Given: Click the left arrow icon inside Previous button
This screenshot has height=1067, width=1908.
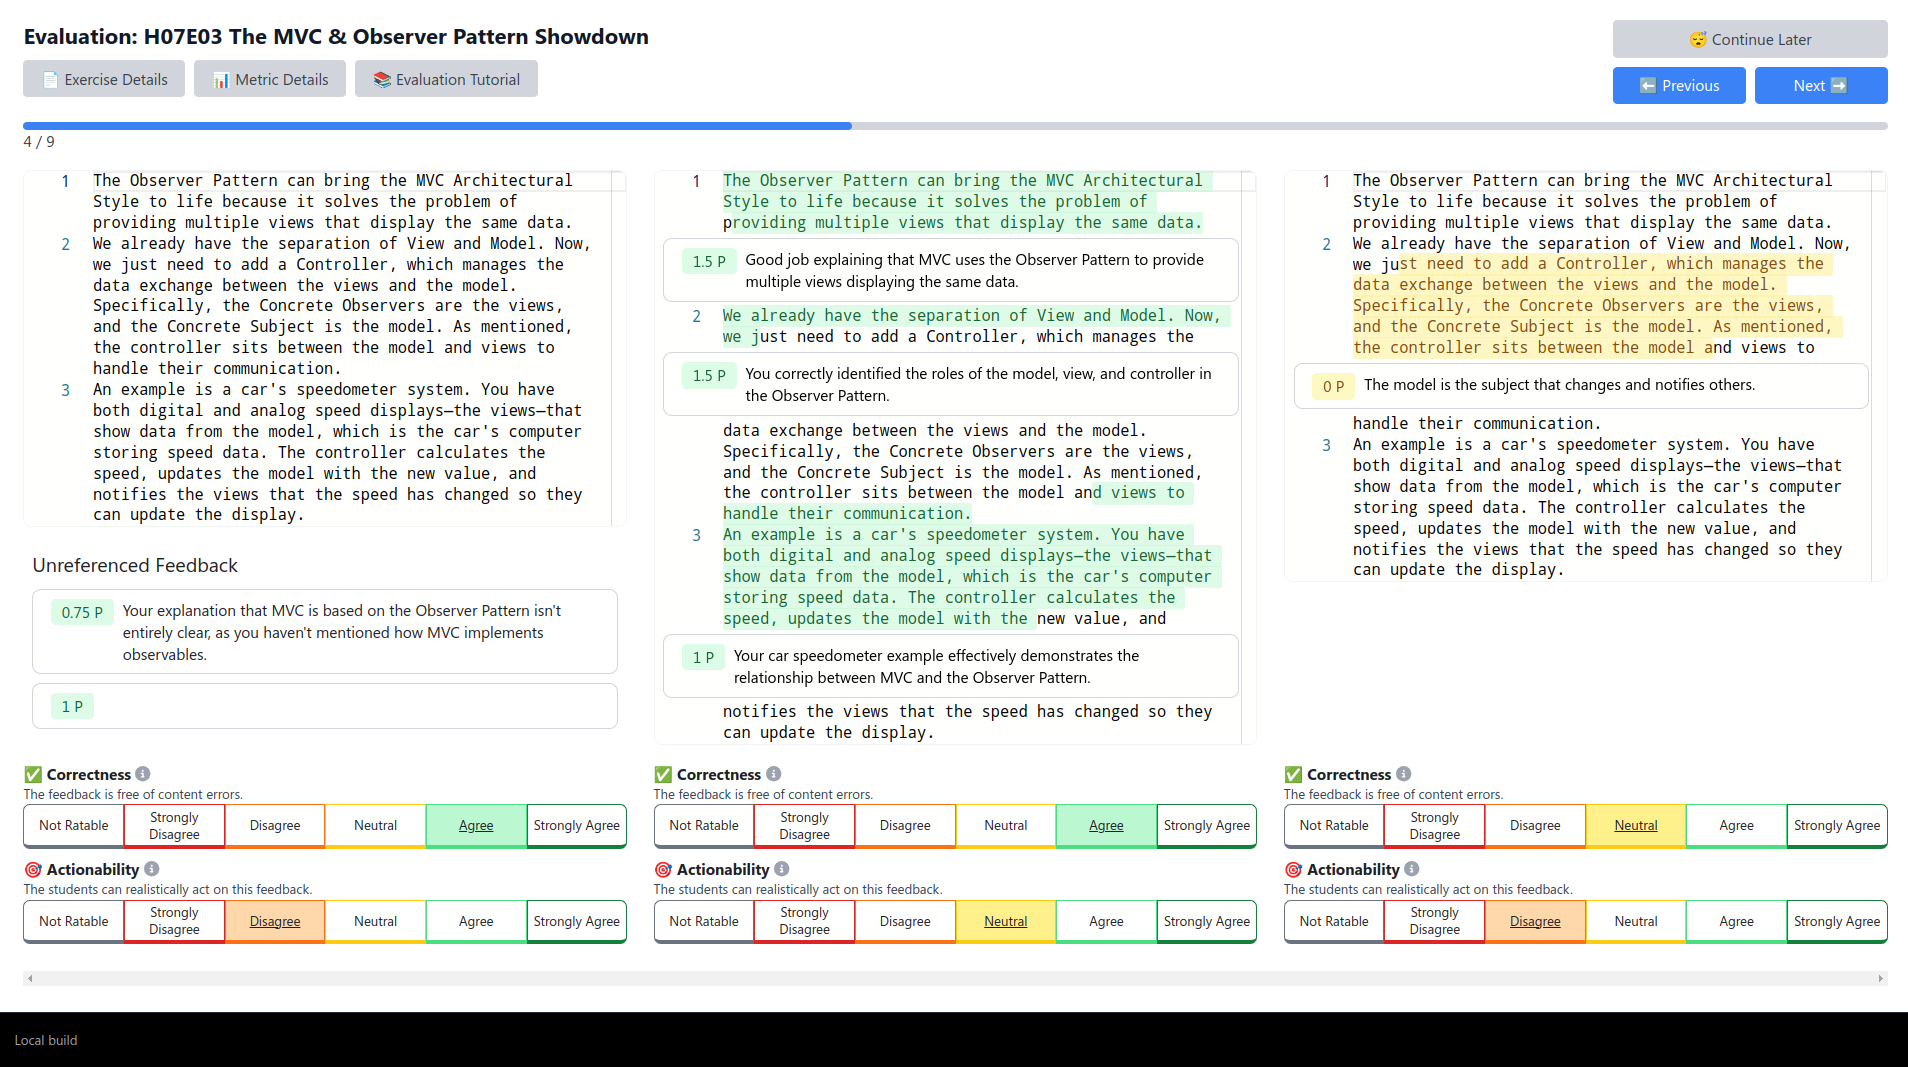Looking at the screenshot, I should click(x=1648, y=85).
